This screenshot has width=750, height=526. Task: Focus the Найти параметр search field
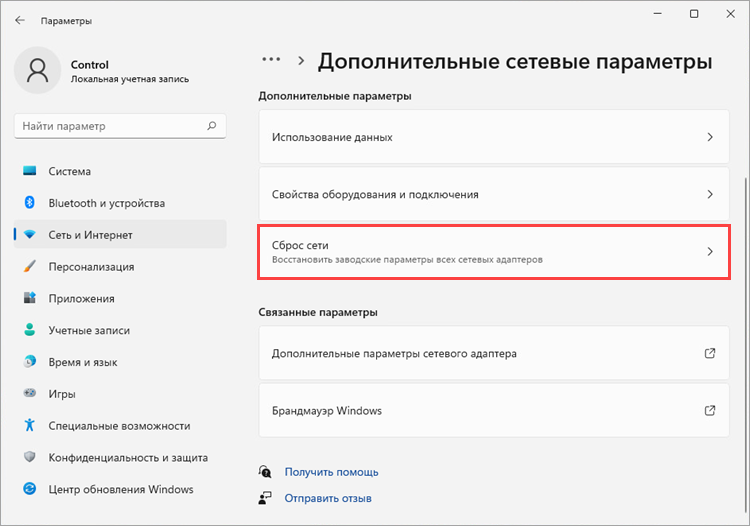[x=120, y=126]
